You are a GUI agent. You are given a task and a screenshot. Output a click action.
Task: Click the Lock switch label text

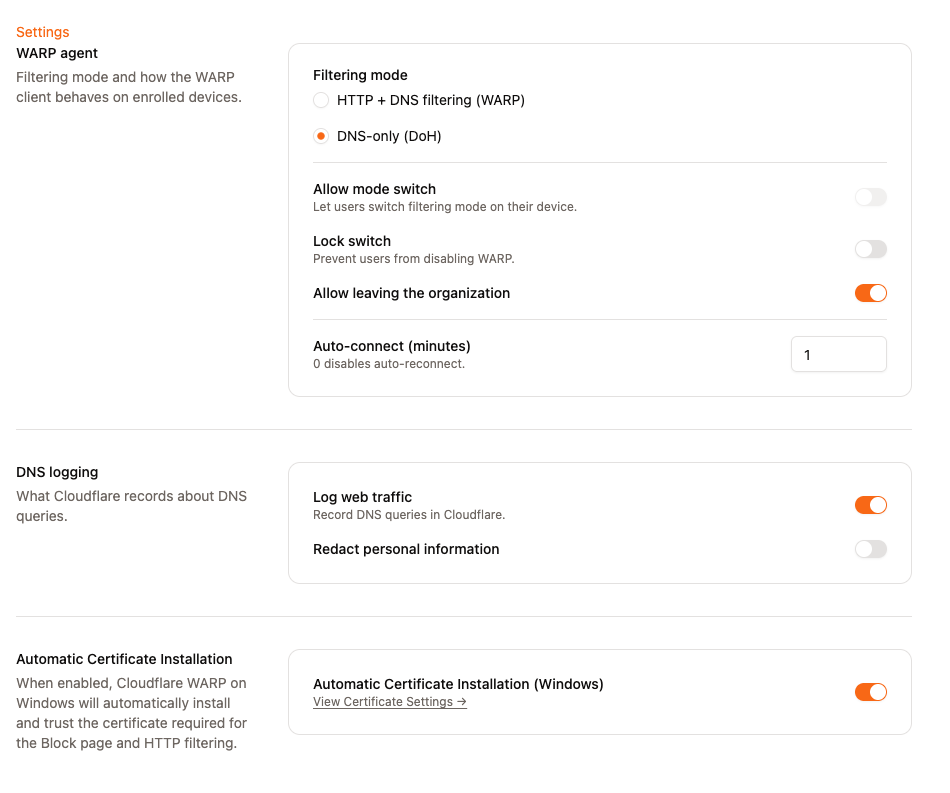(x=352, y=241)
